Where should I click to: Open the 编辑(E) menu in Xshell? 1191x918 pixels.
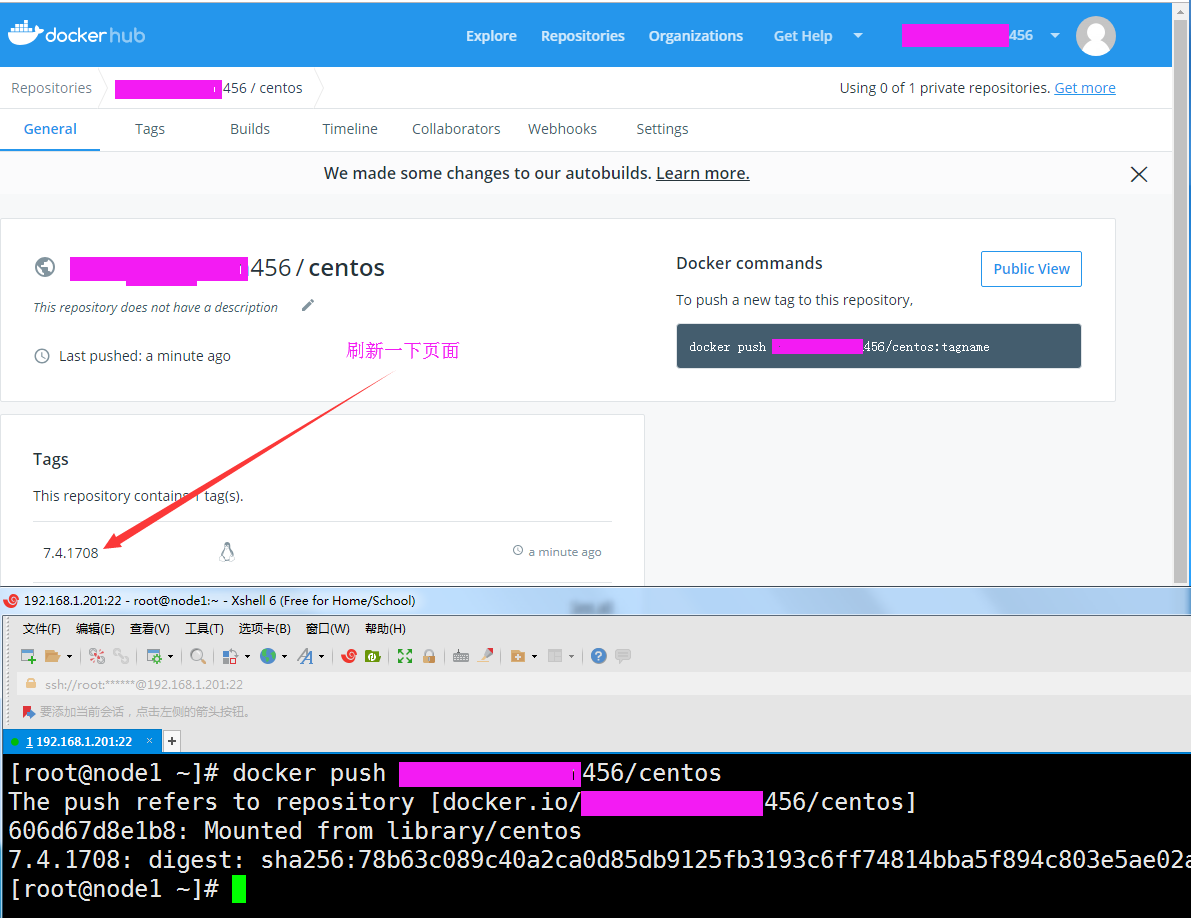[x=95, y=629]
